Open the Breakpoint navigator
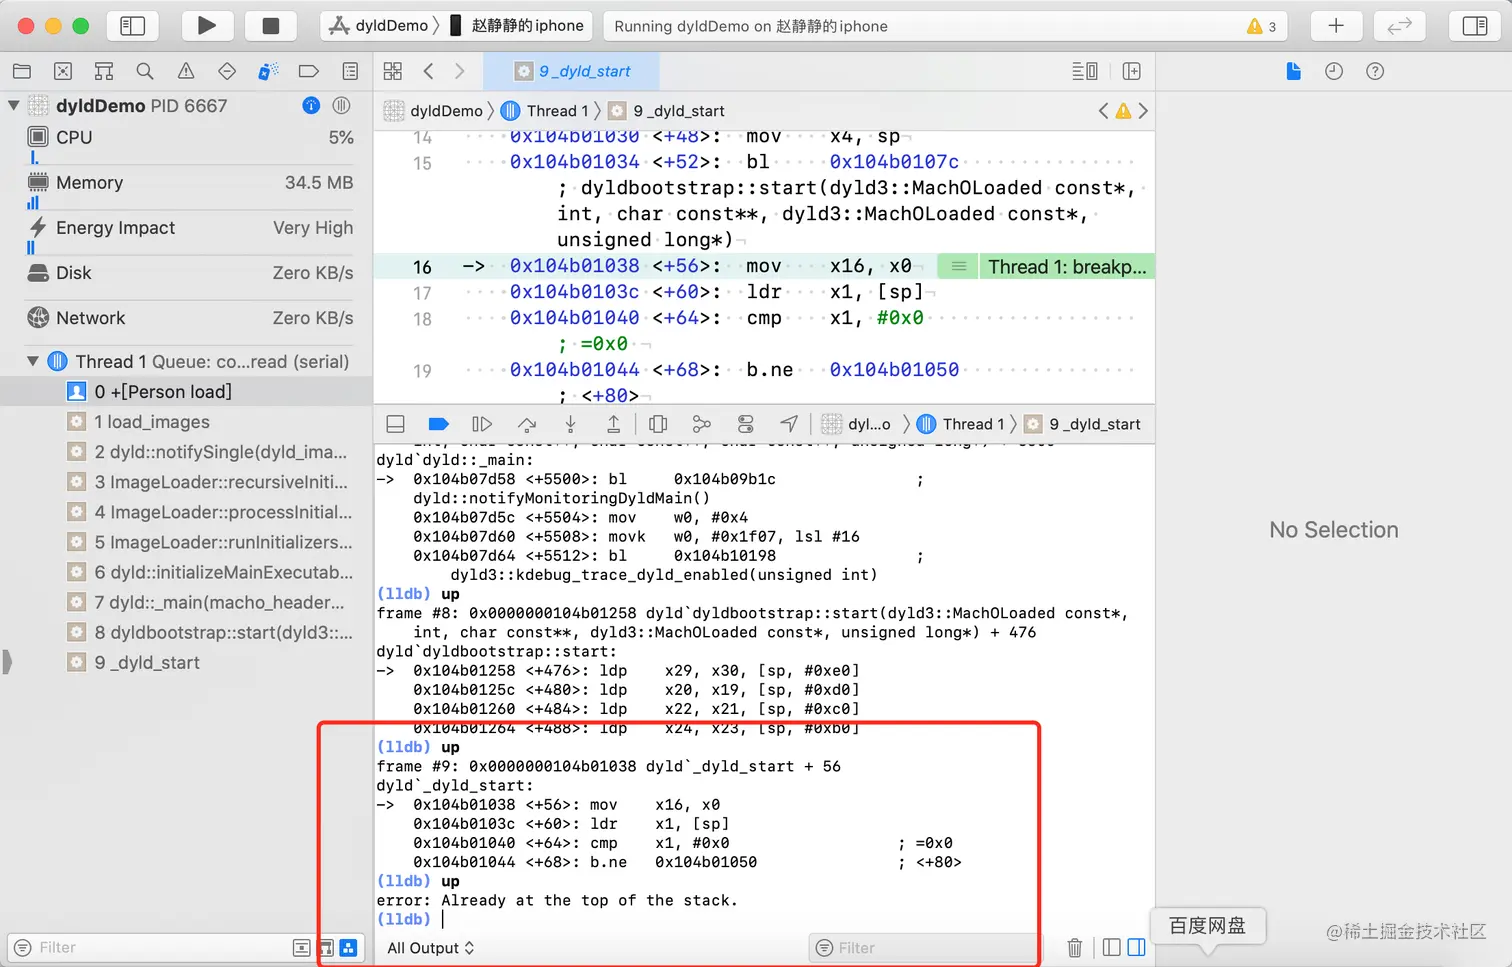Viewport: 1512px width, 967px height. pos(309,71)
